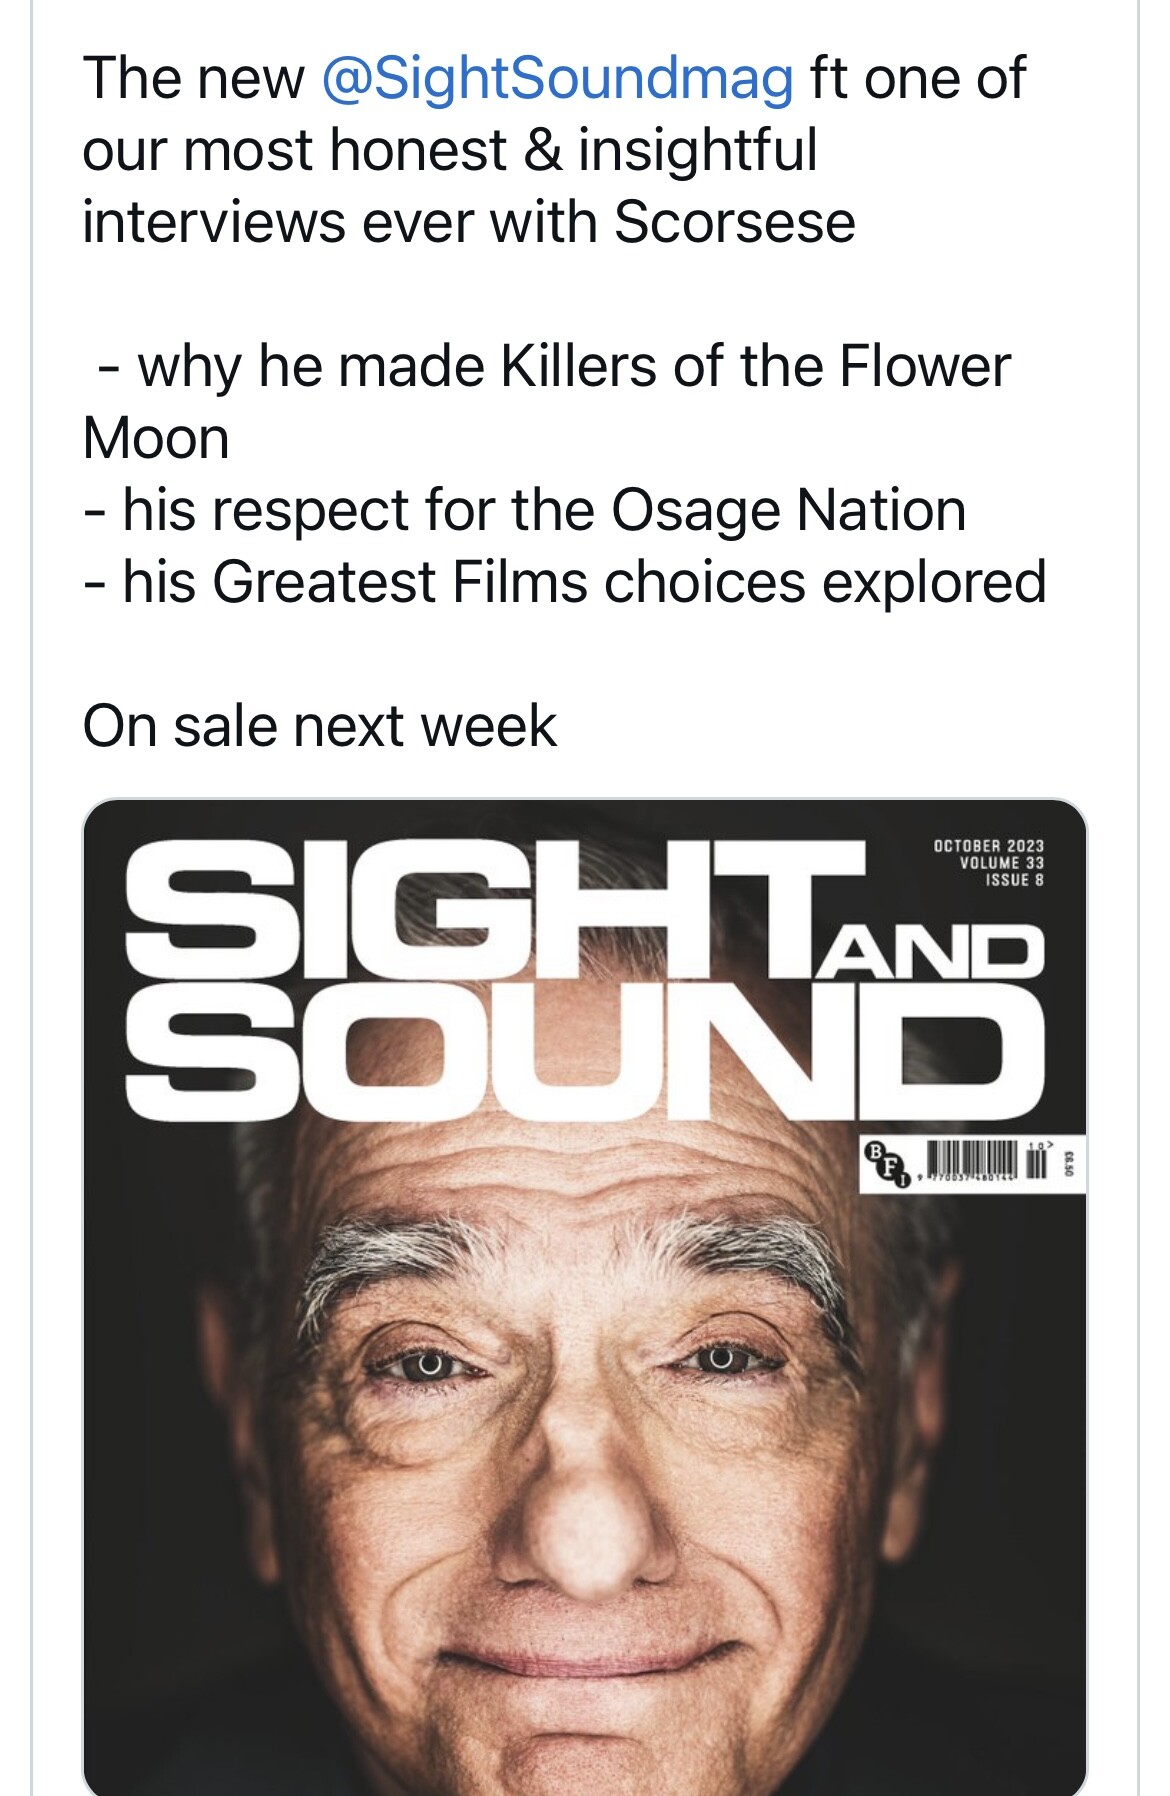
Task: Open the @SightSoundmag mention link
Action: tap(557, 79)
